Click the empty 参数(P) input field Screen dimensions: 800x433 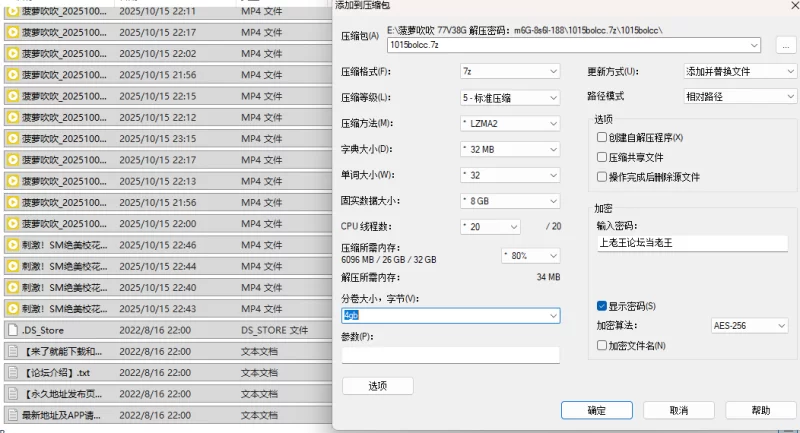[x=451, y=355]
